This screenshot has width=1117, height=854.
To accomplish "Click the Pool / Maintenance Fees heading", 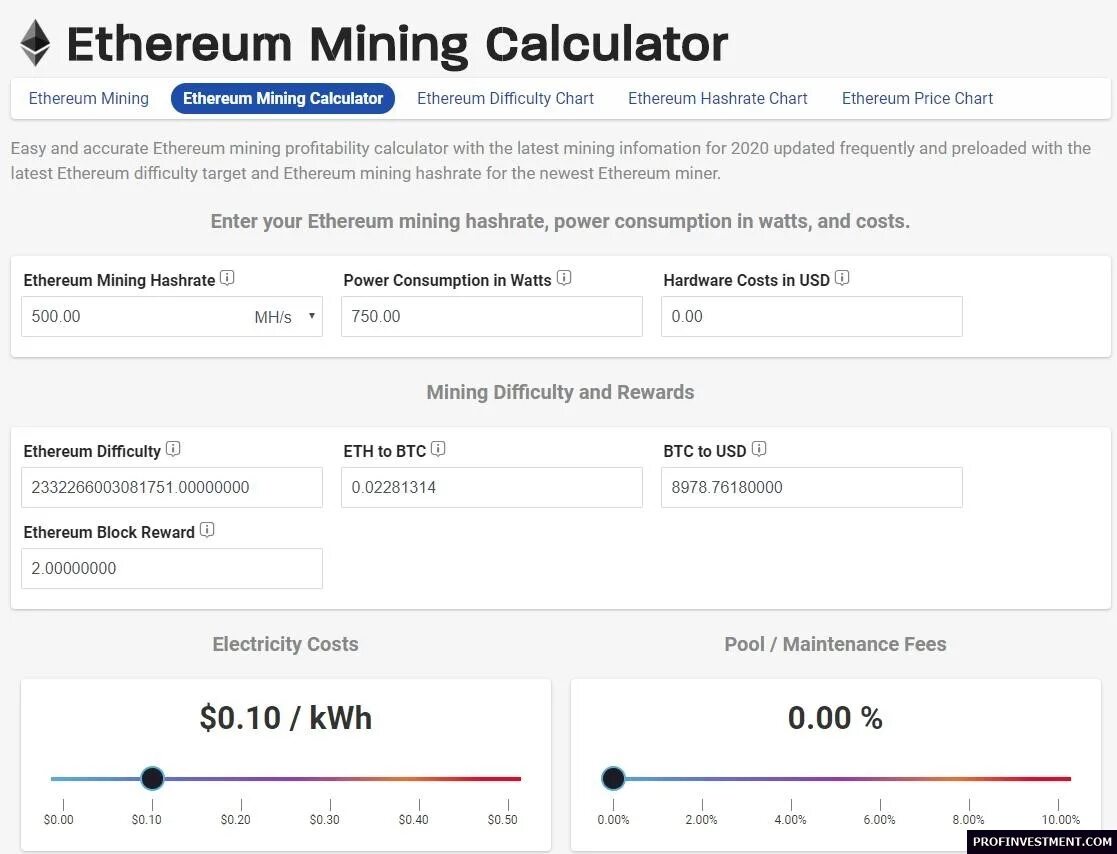I will pos(835,644).
